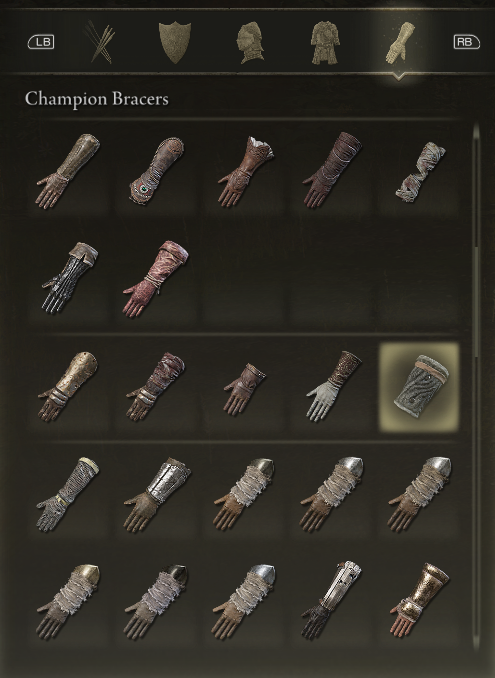Image resolution: width=495 pixels, height=678 pixels.
Task: Switch to the shield category tab
Action: point(175,42)
